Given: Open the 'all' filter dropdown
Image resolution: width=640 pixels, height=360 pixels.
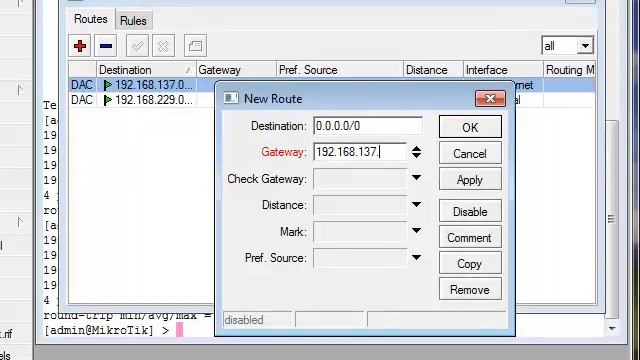Looking at the screenshot, I should click(x=585, y=46).
